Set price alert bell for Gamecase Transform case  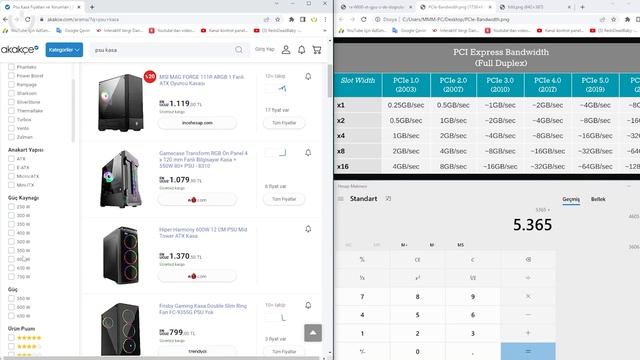coord(308,153)
